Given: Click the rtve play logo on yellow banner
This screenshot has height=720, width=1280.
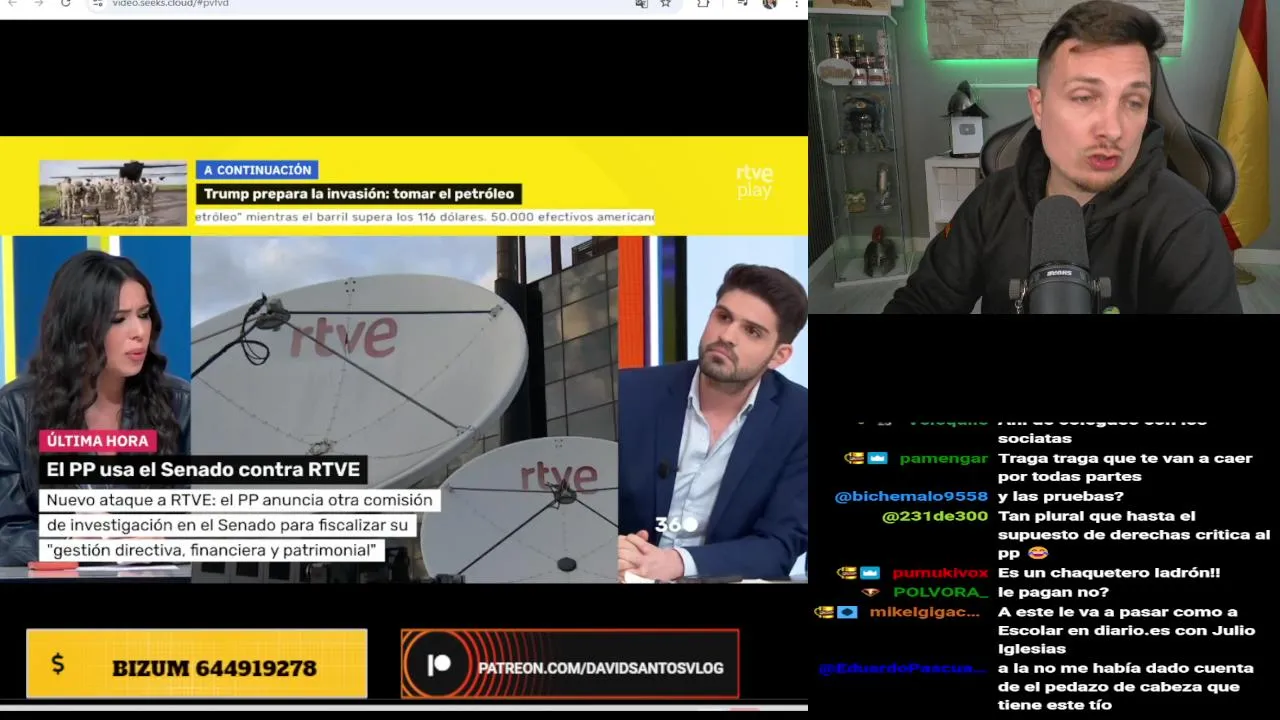Looking at the screenshot, I should 754,181.
